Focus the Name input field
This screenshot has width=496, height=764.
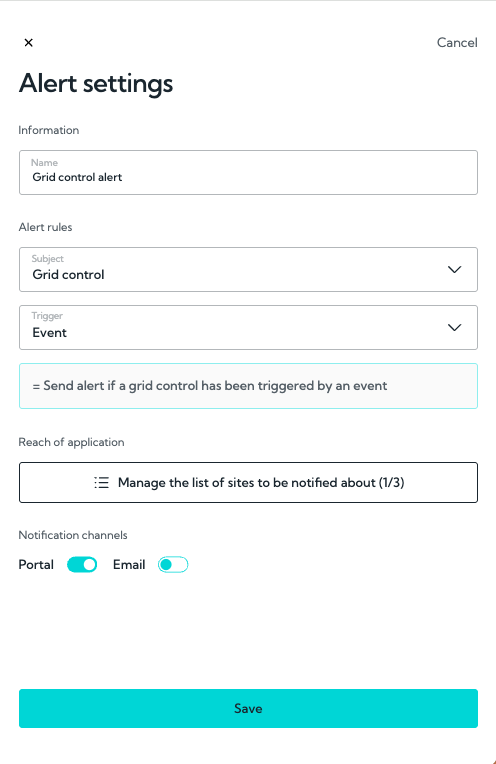click(248, 172)
